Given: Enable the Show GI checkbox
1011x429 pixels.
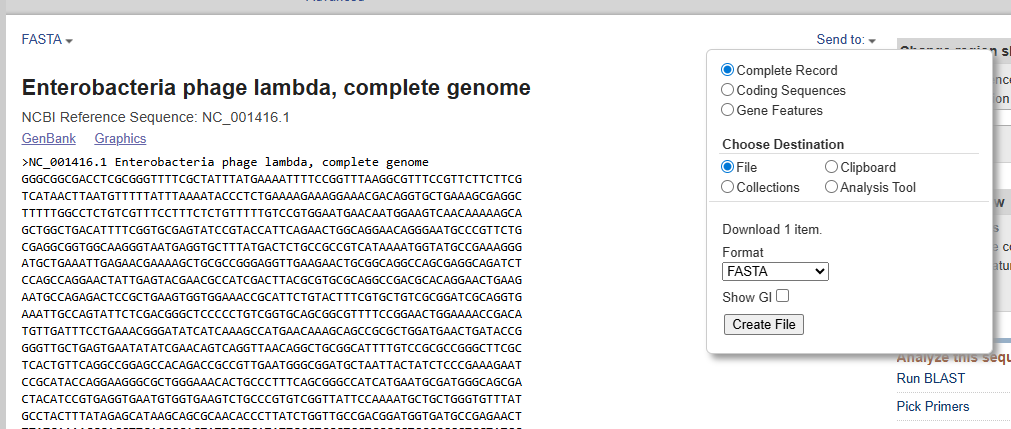Looking at the screenshot, I should [x=783, y=296].
